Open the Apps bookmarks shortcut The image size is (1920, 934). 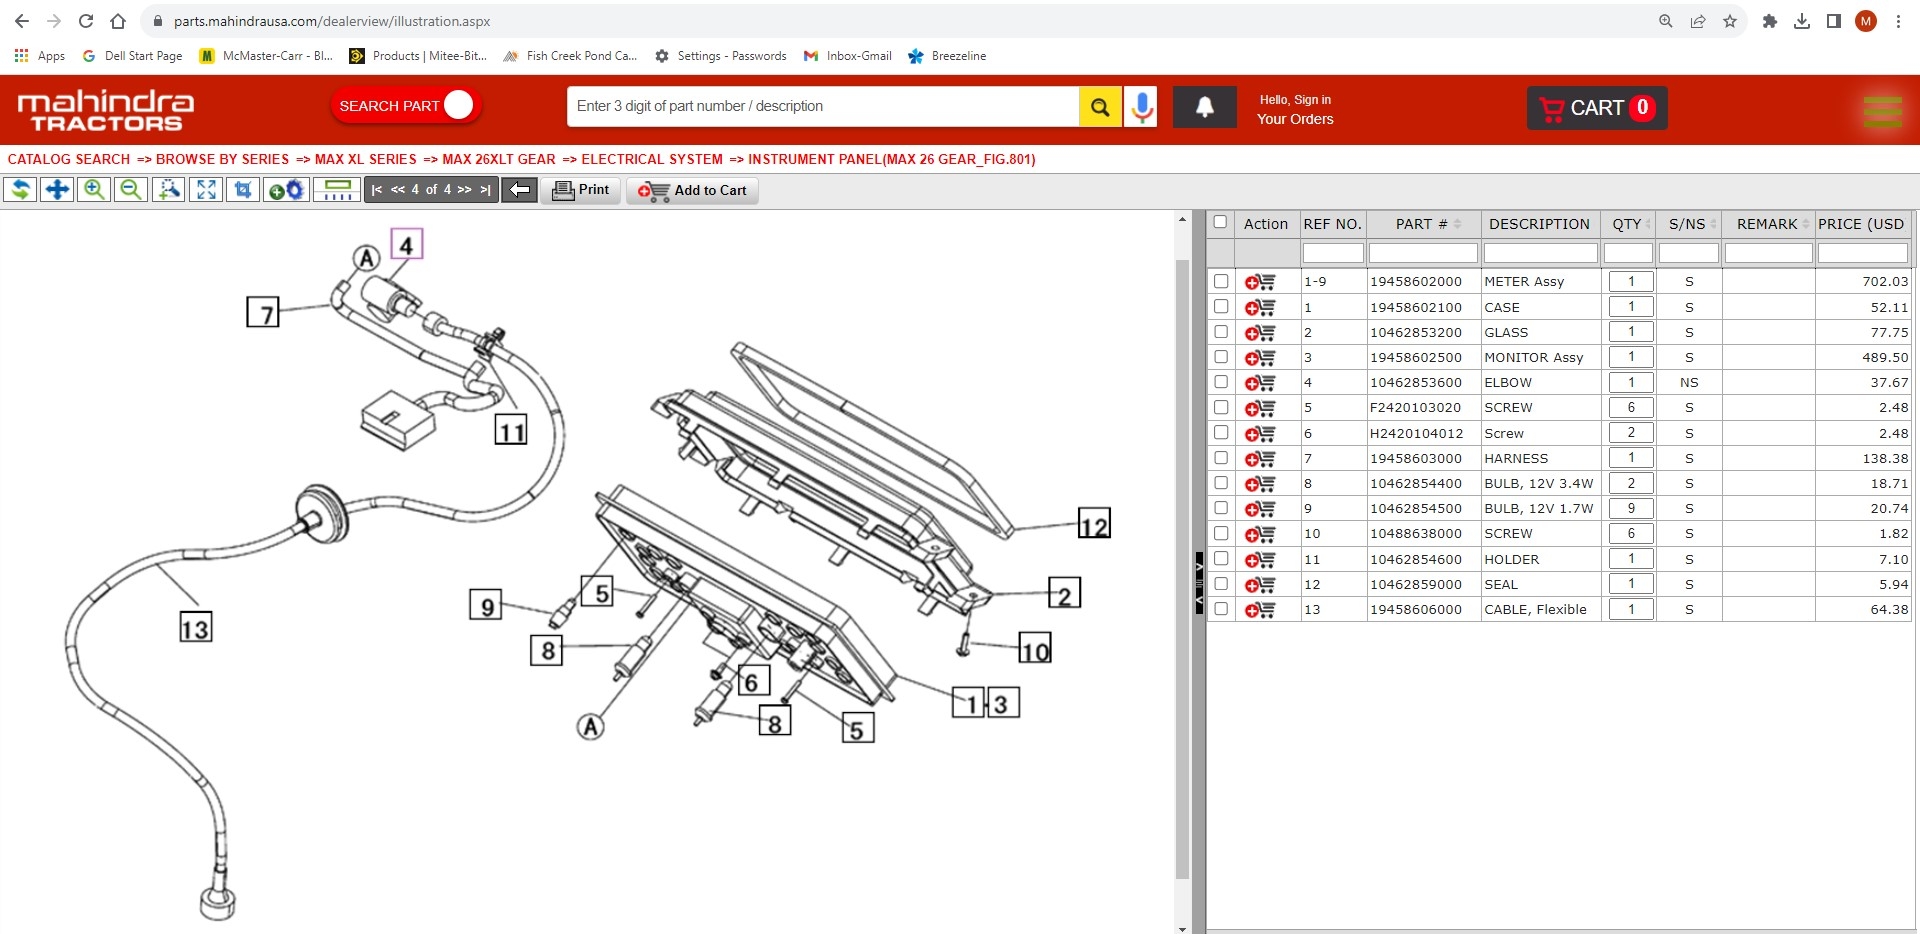40,56
